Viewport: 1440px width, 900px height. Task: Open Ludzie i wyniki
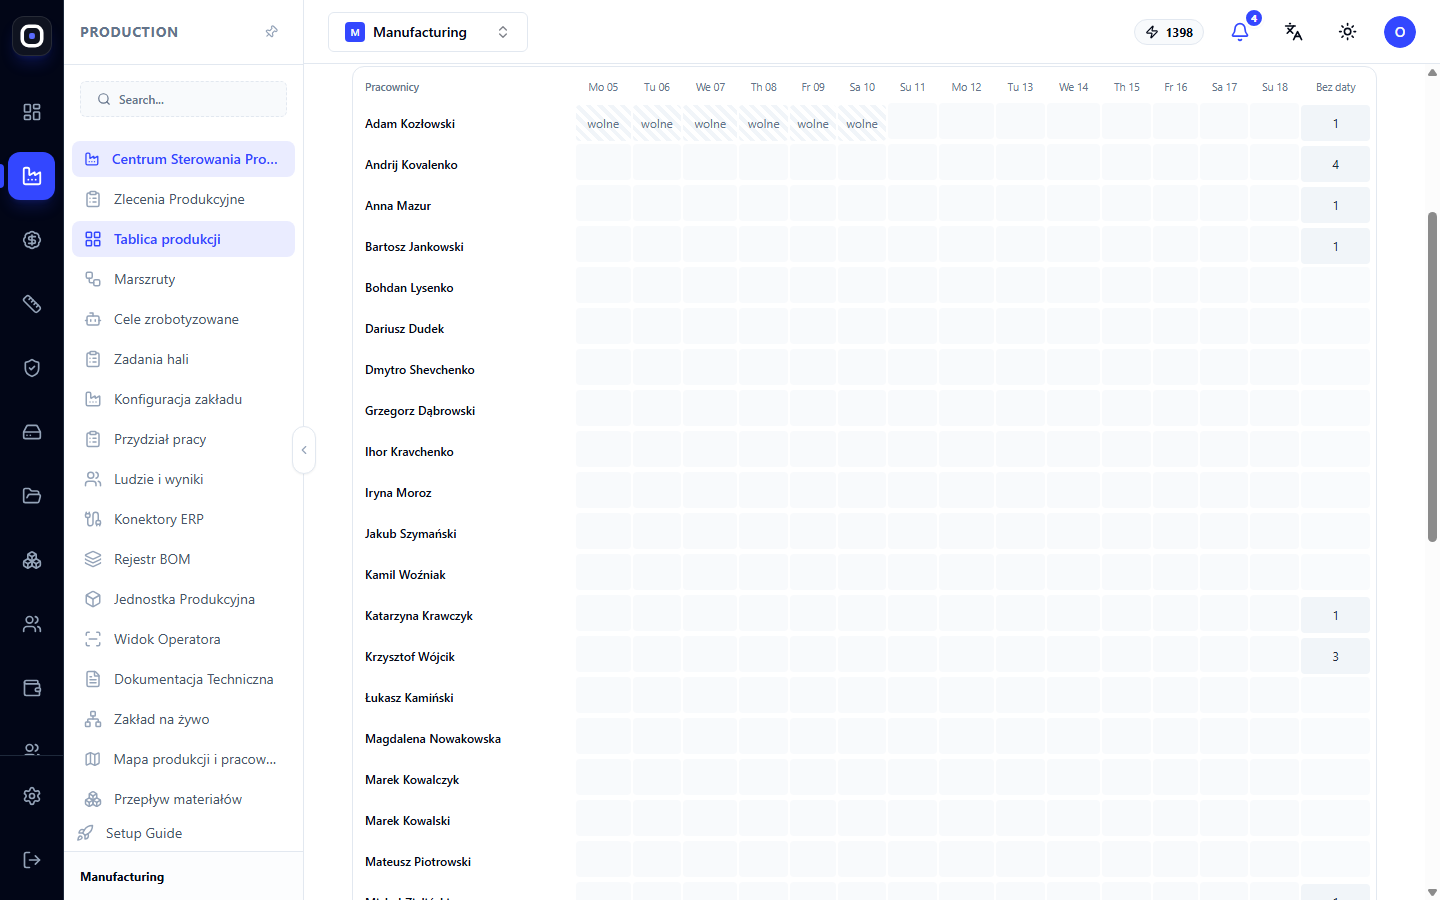(183, 479)
